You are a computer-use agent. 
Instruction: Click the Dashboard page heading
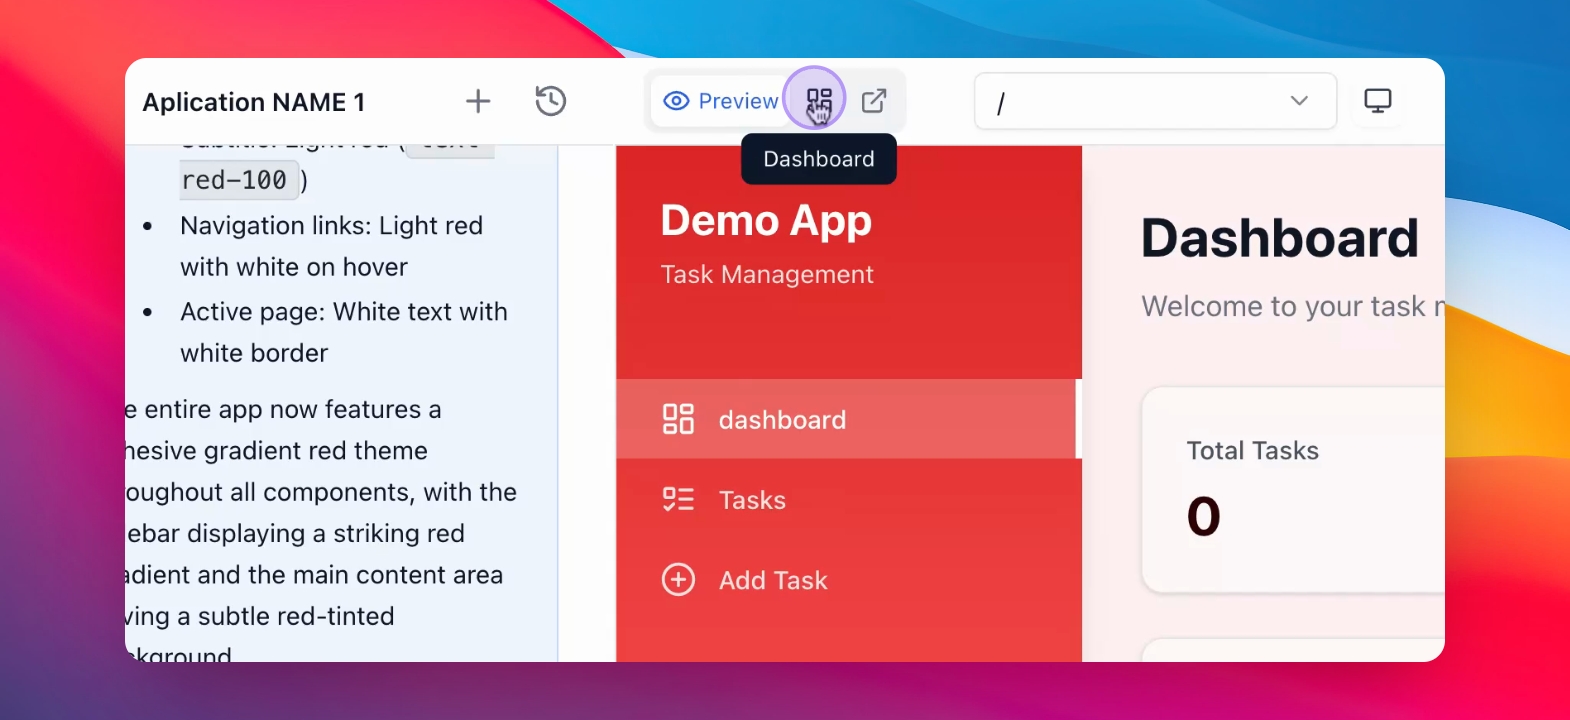pyautogui.click(x=1280, y=238)
